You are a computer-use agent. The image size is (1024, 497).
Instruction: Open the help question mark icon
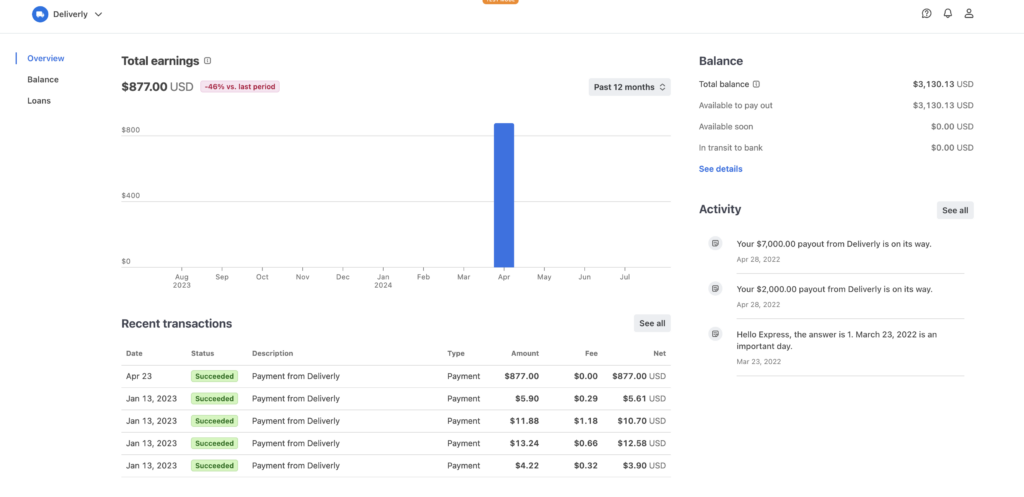click(x=926, y=14)
